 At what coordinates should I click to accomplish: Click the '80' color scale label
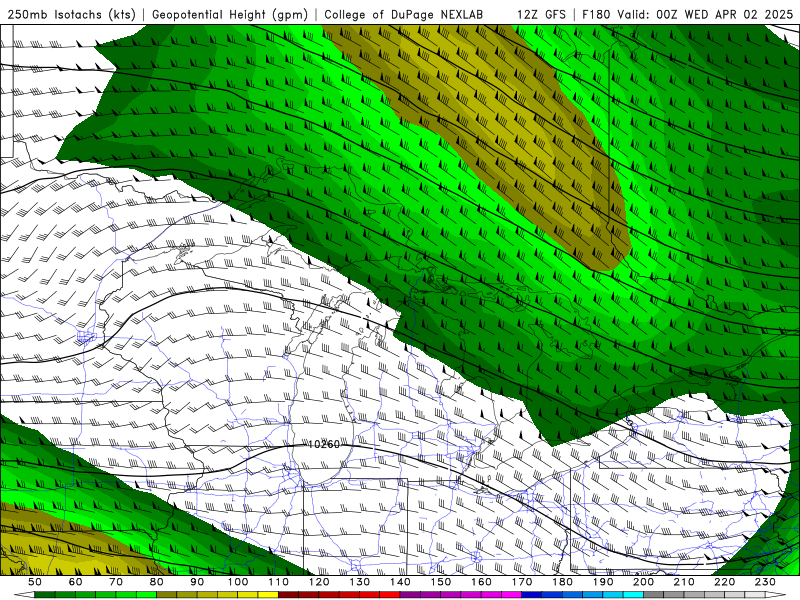(157, 582)
